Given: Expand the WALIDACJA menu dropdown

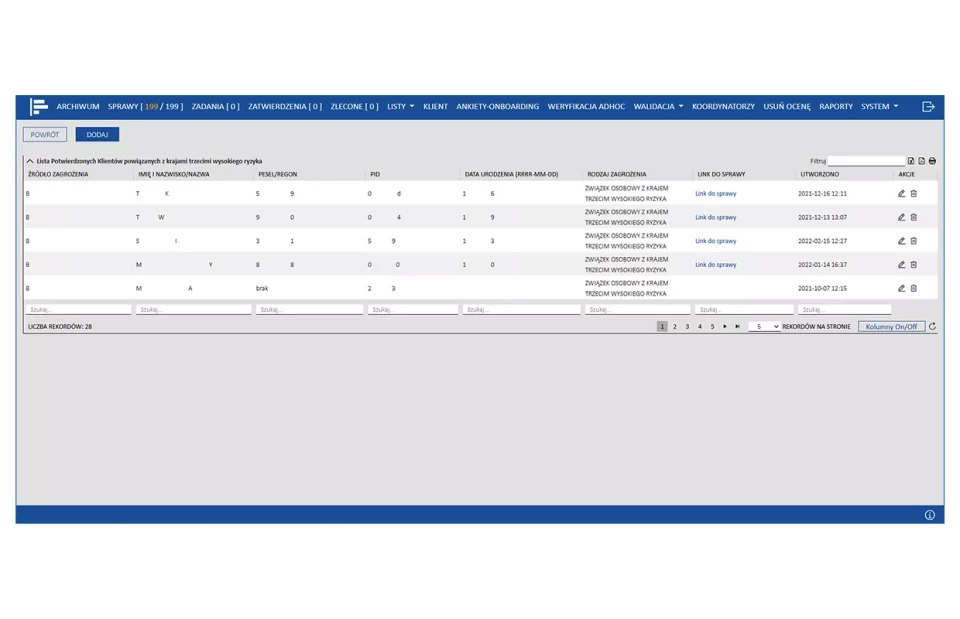Looking at the screenshot, I should pyautogui.click(x=658, y=106).
